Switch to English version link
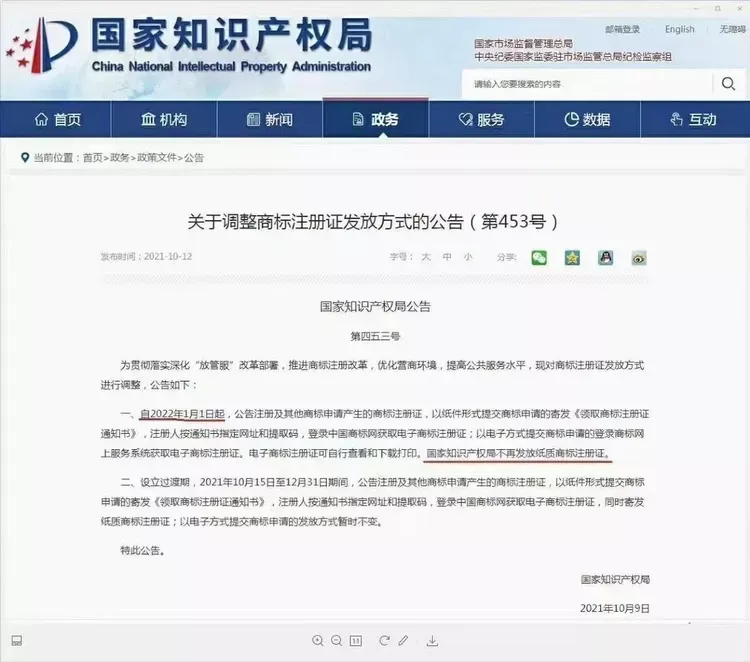750x662 pixels. click(679, 30)
